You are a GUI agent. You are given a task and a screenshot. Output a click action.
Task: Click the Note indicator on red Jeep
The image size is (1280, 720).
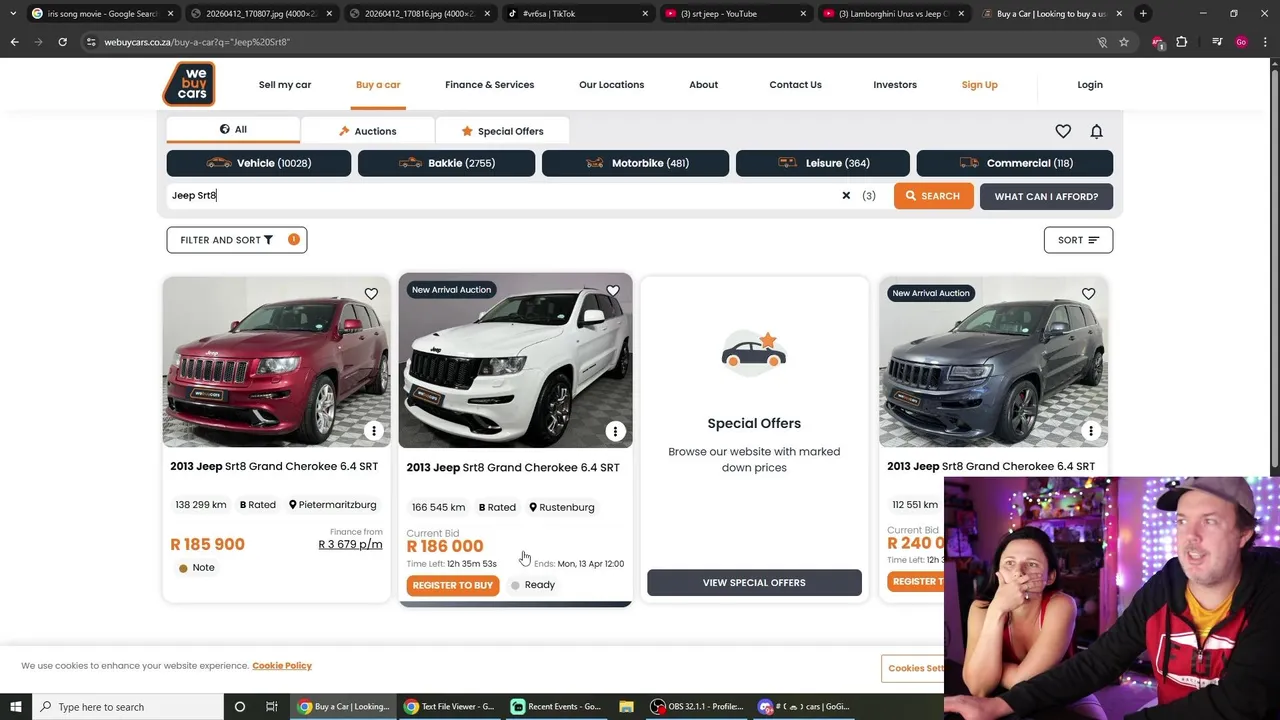click(196, 568)
